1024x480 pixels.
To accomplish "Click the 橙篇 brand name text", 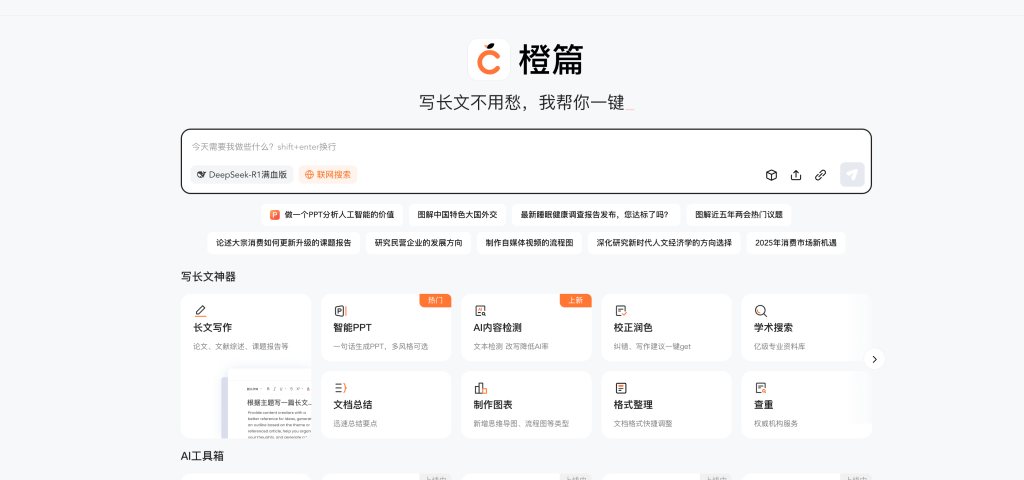I will [551, 60].
